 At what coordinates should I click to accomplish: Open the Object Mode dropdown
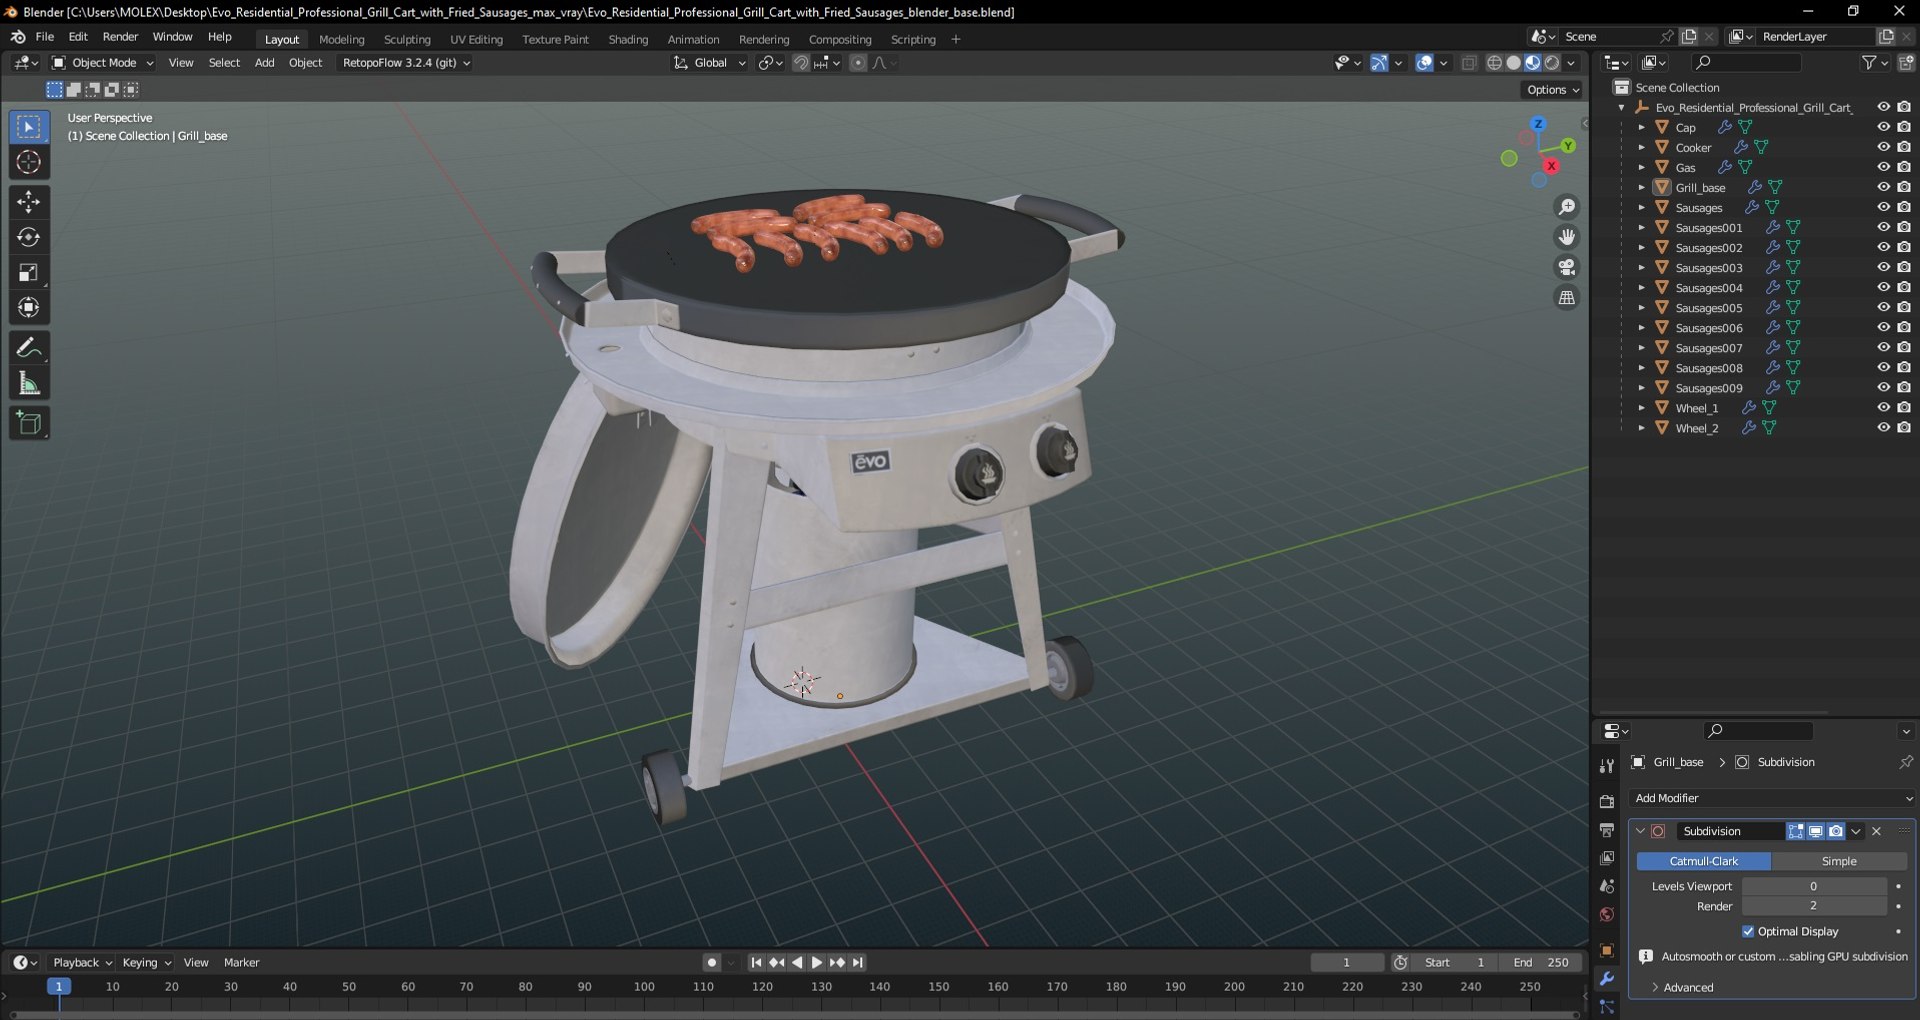click(x=103, y=63)
